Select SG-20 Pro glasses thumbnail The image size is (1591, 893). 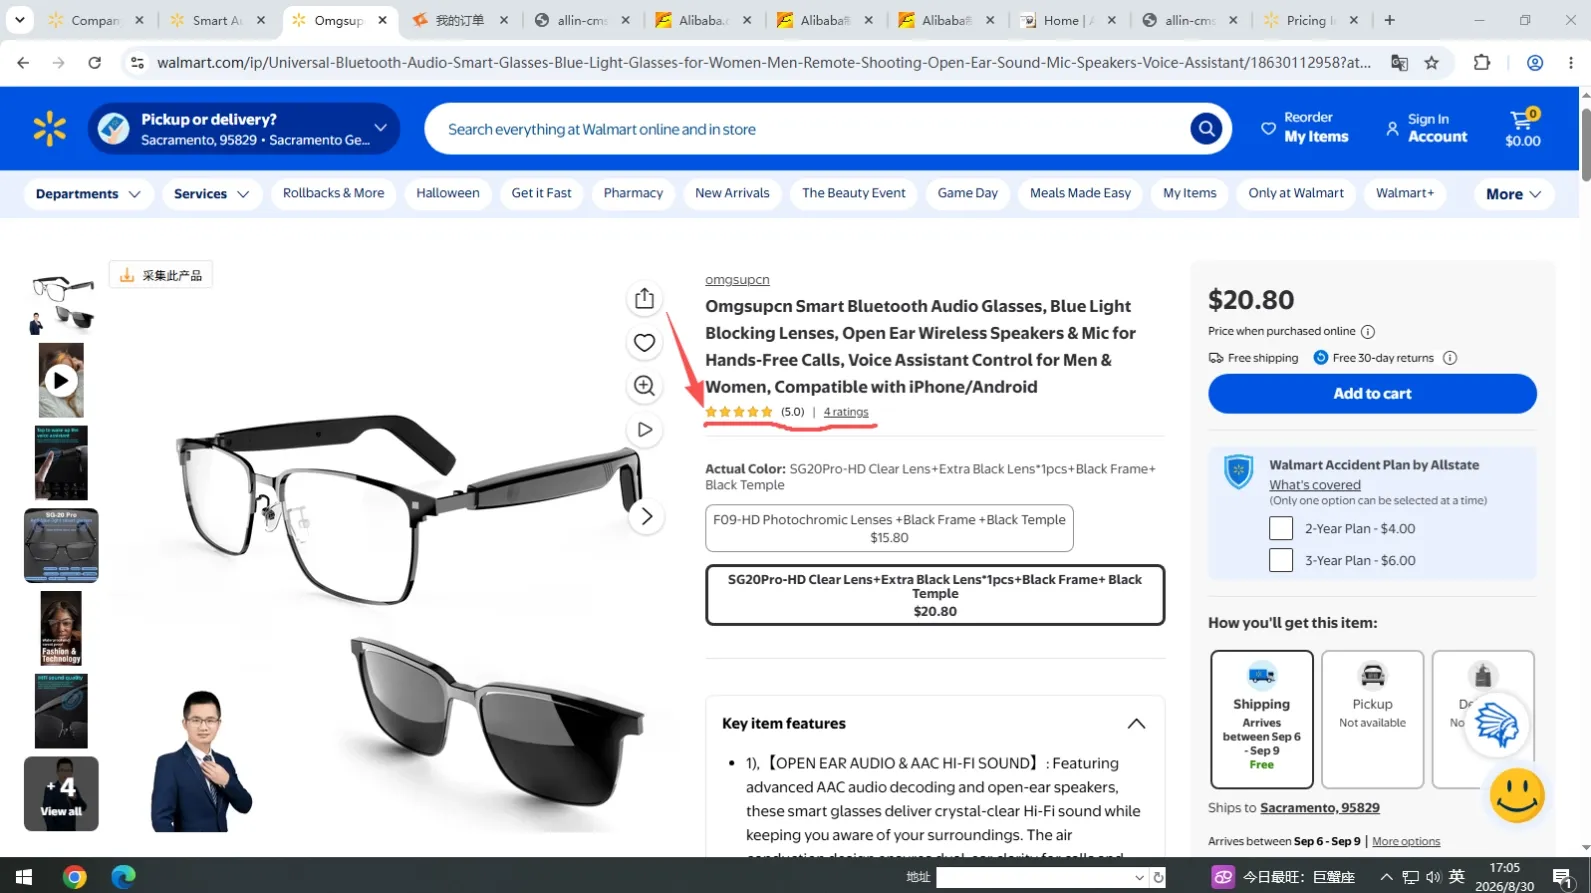pyautogui.click(x=61, y=545)
